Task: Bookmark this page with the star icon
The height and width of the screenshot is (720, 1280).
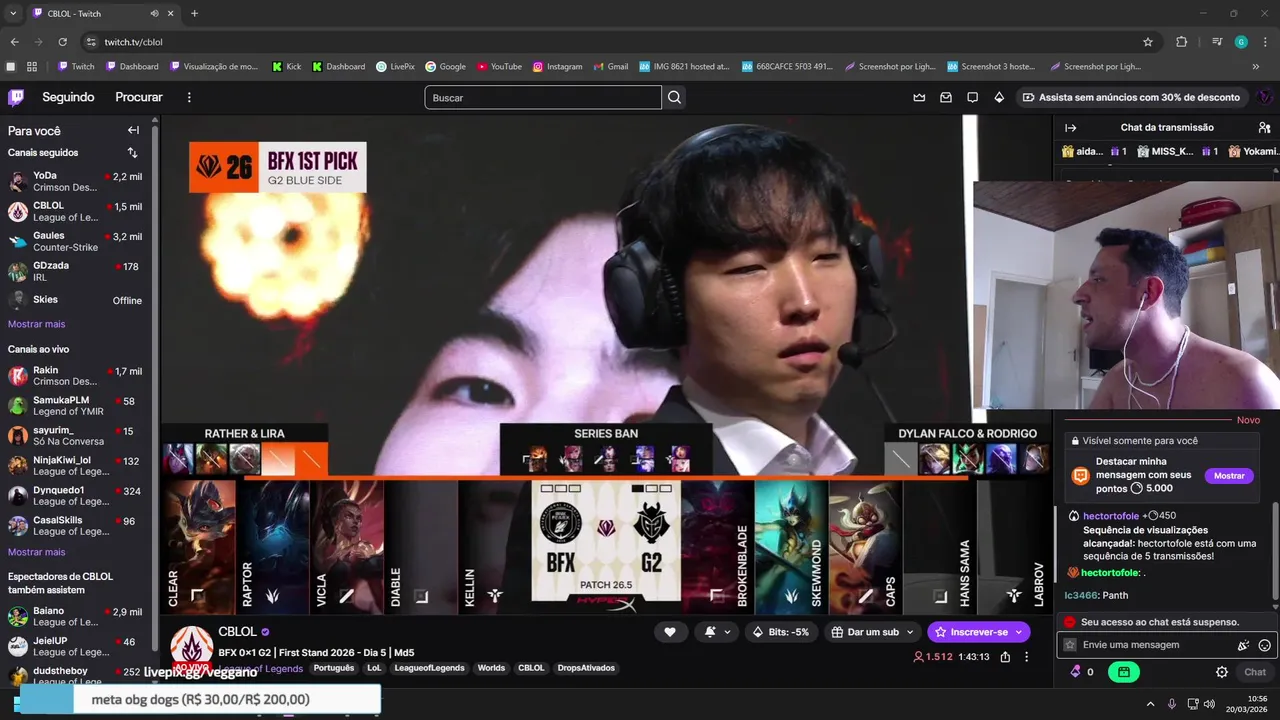Action: (x=1148, y=42)
